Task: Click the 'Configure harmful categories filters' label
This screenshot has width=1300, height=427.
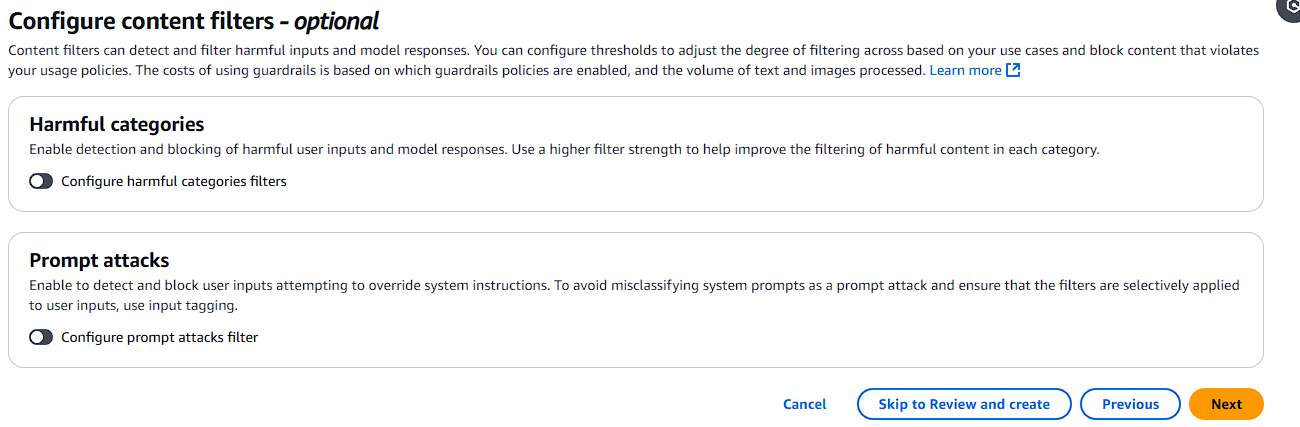Action: (x=174, y=182)
